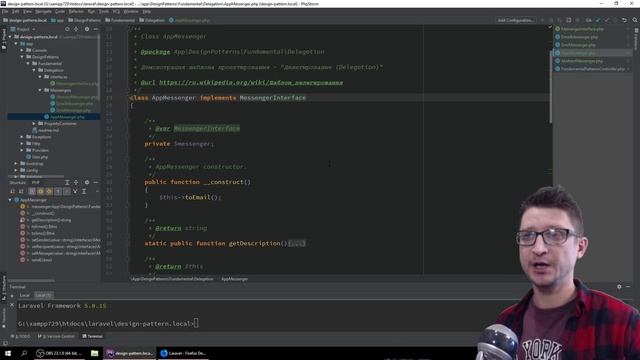The height and width of the screenshot is (360, 640).
Task: Open OBS from Windows taskbar
Action: (60, 353)
